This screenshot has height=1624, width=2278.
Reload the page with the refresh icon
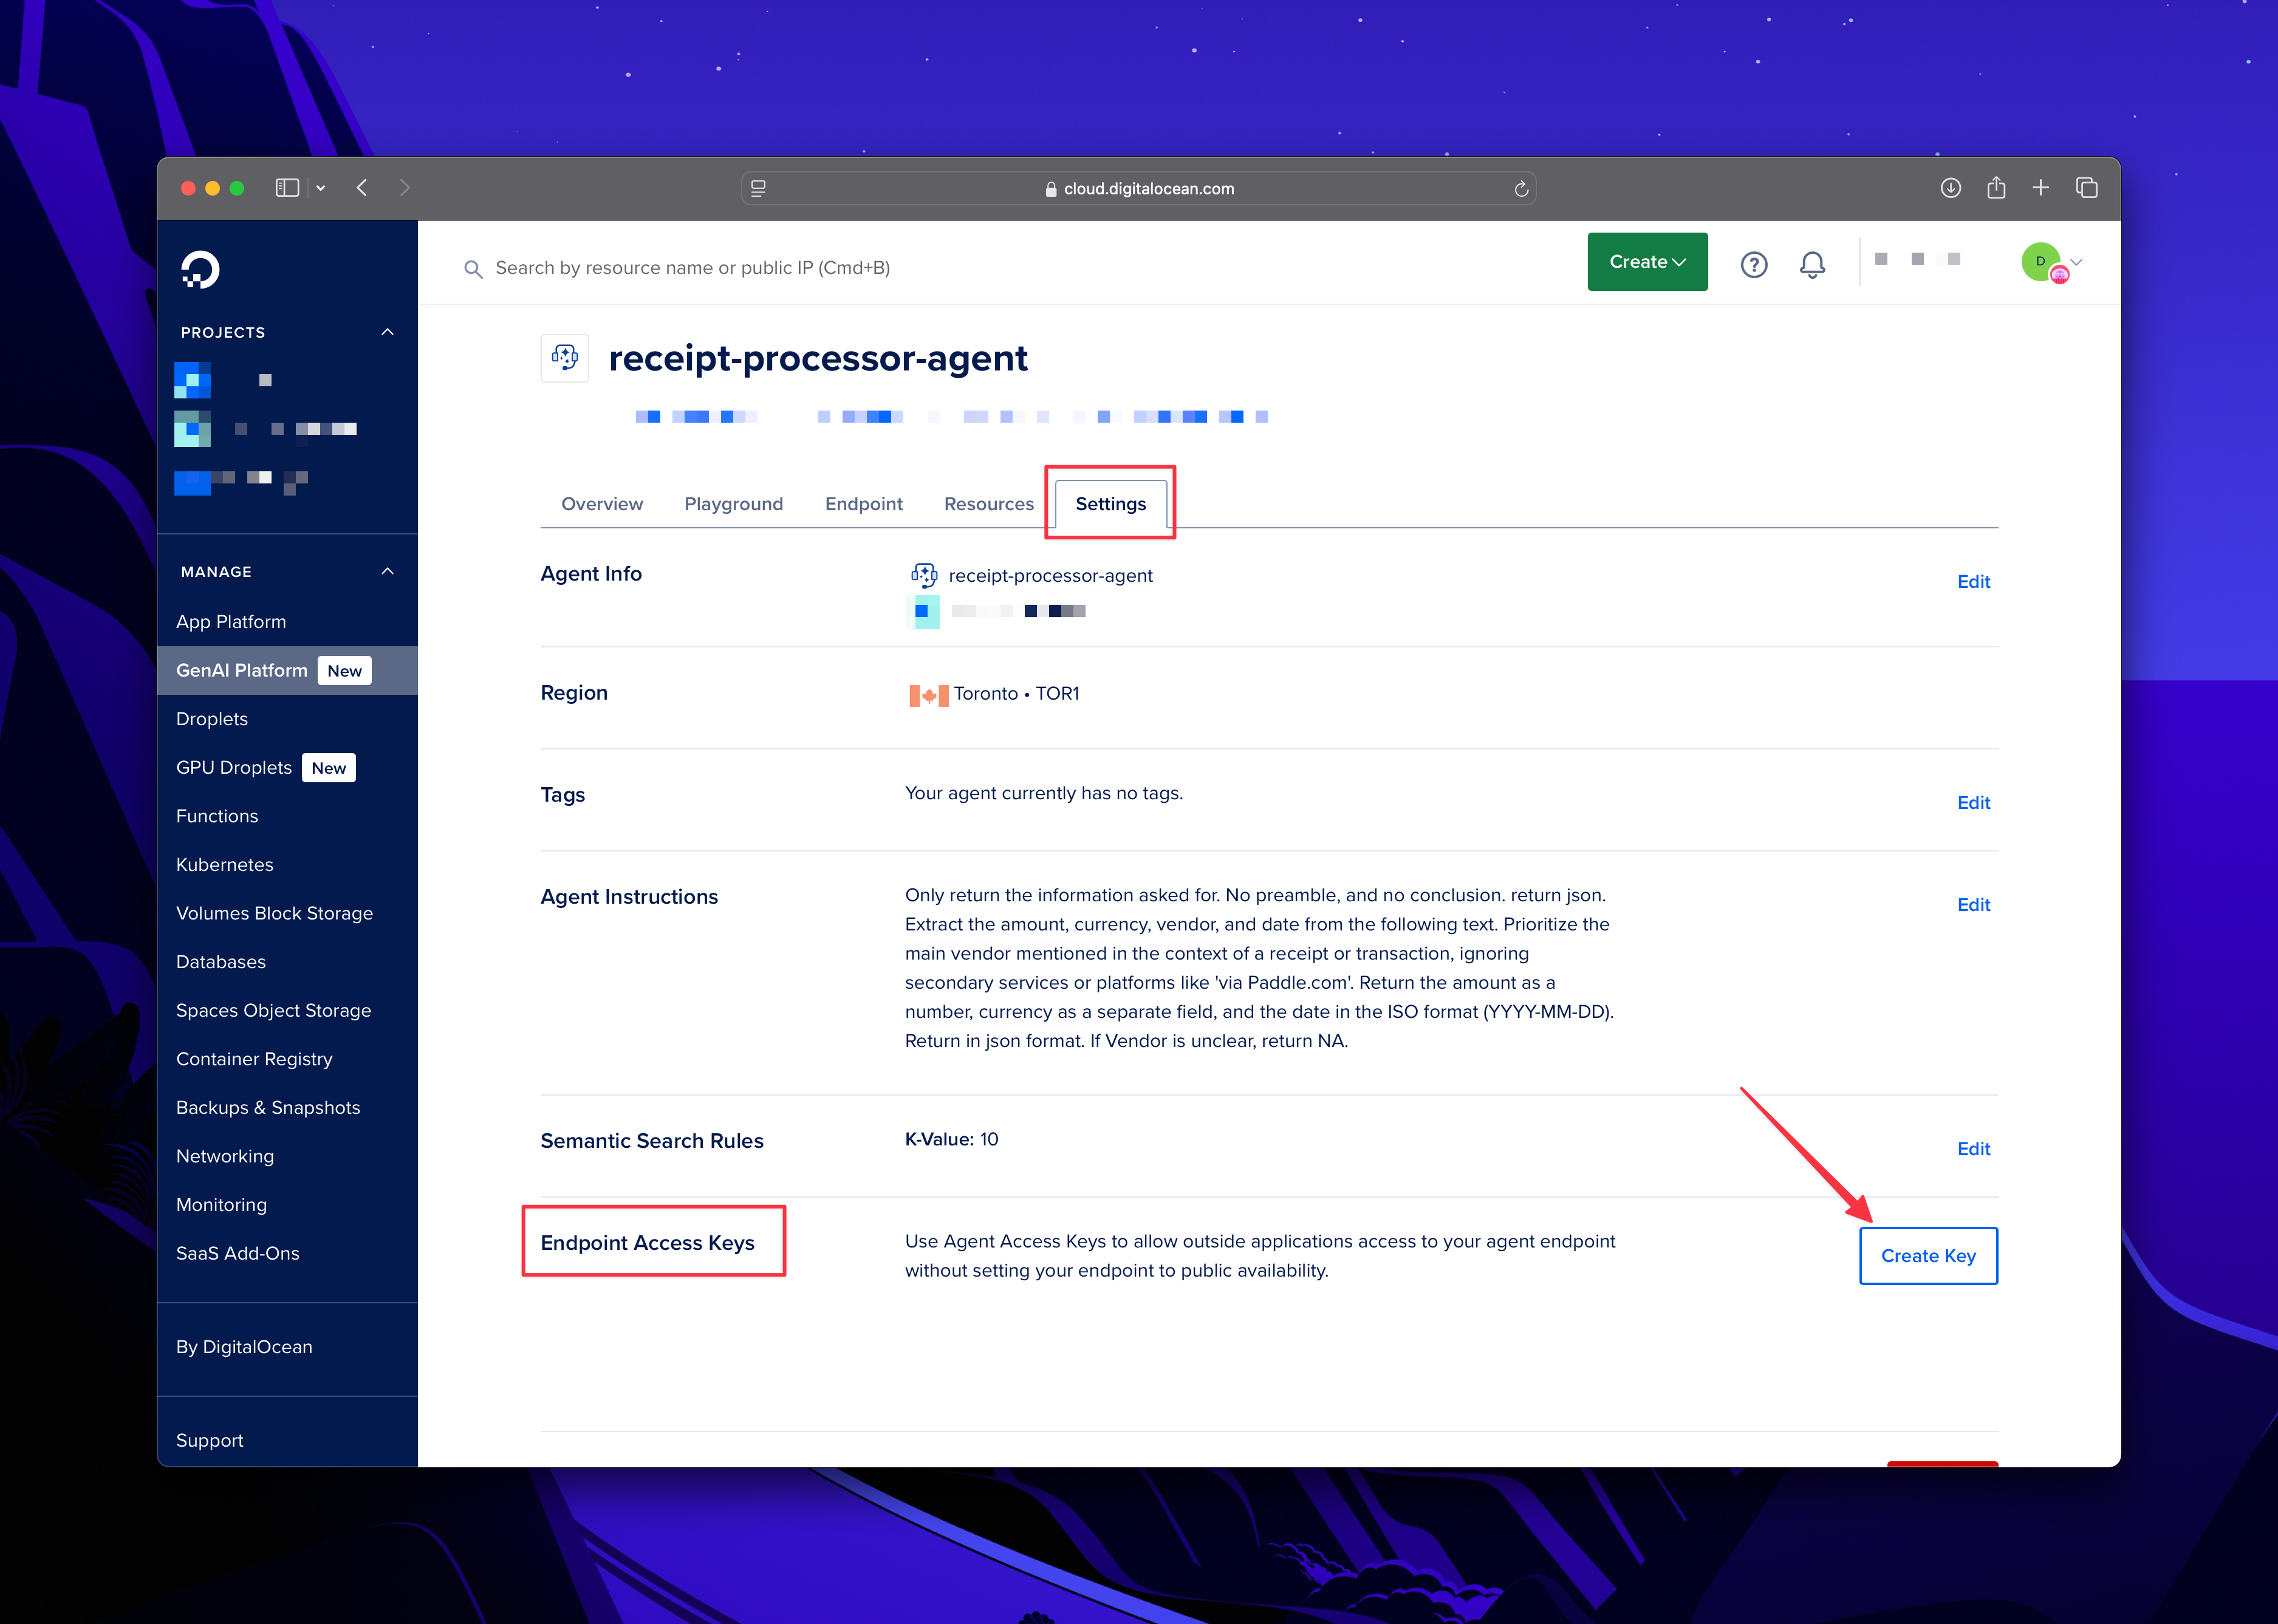coord(1521,188)
